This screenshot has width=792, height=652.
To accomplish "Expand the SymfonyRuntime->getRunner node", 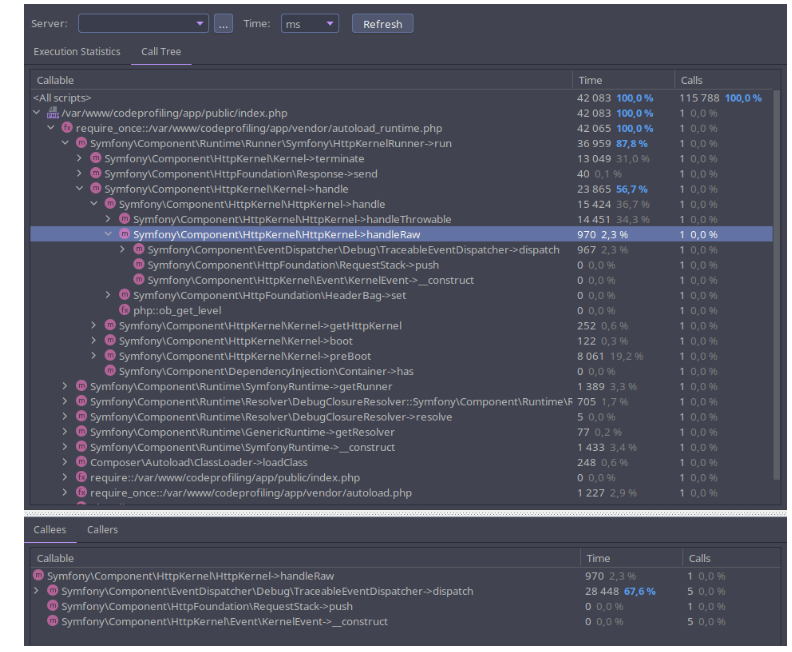I will [x=65, y=386].
